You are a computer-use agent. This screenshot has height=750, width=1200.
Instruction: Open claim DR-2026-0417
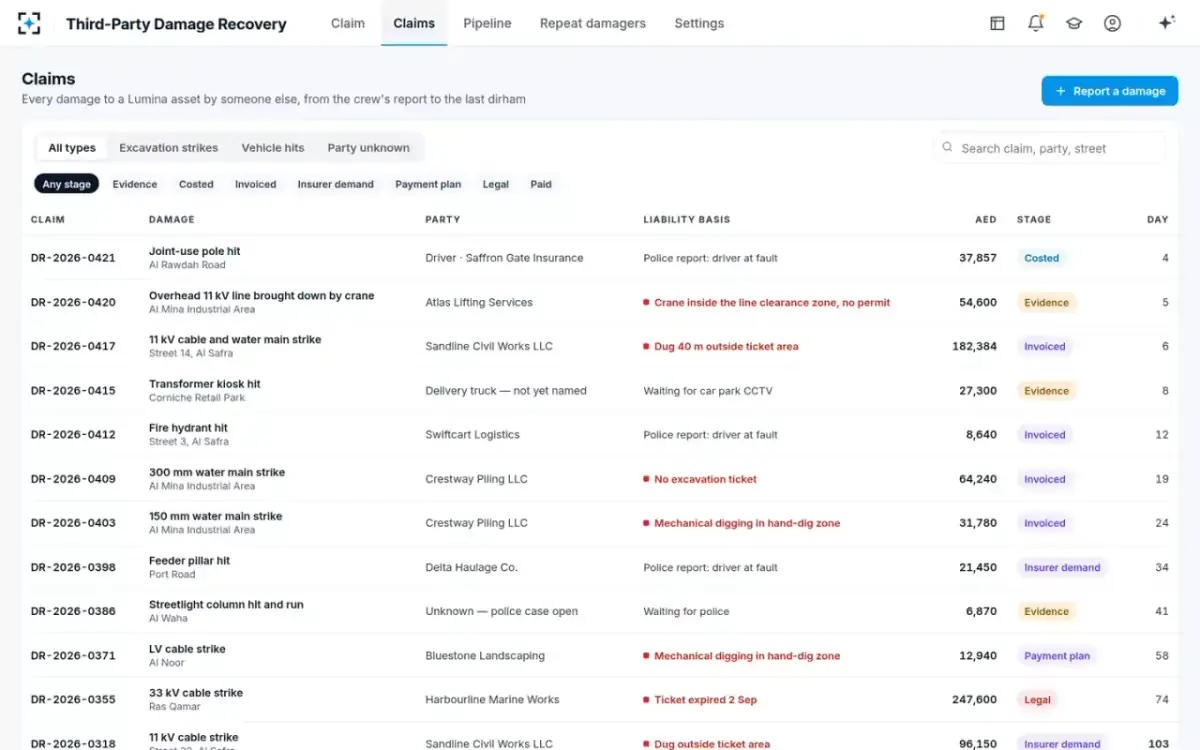coord(73,346)
